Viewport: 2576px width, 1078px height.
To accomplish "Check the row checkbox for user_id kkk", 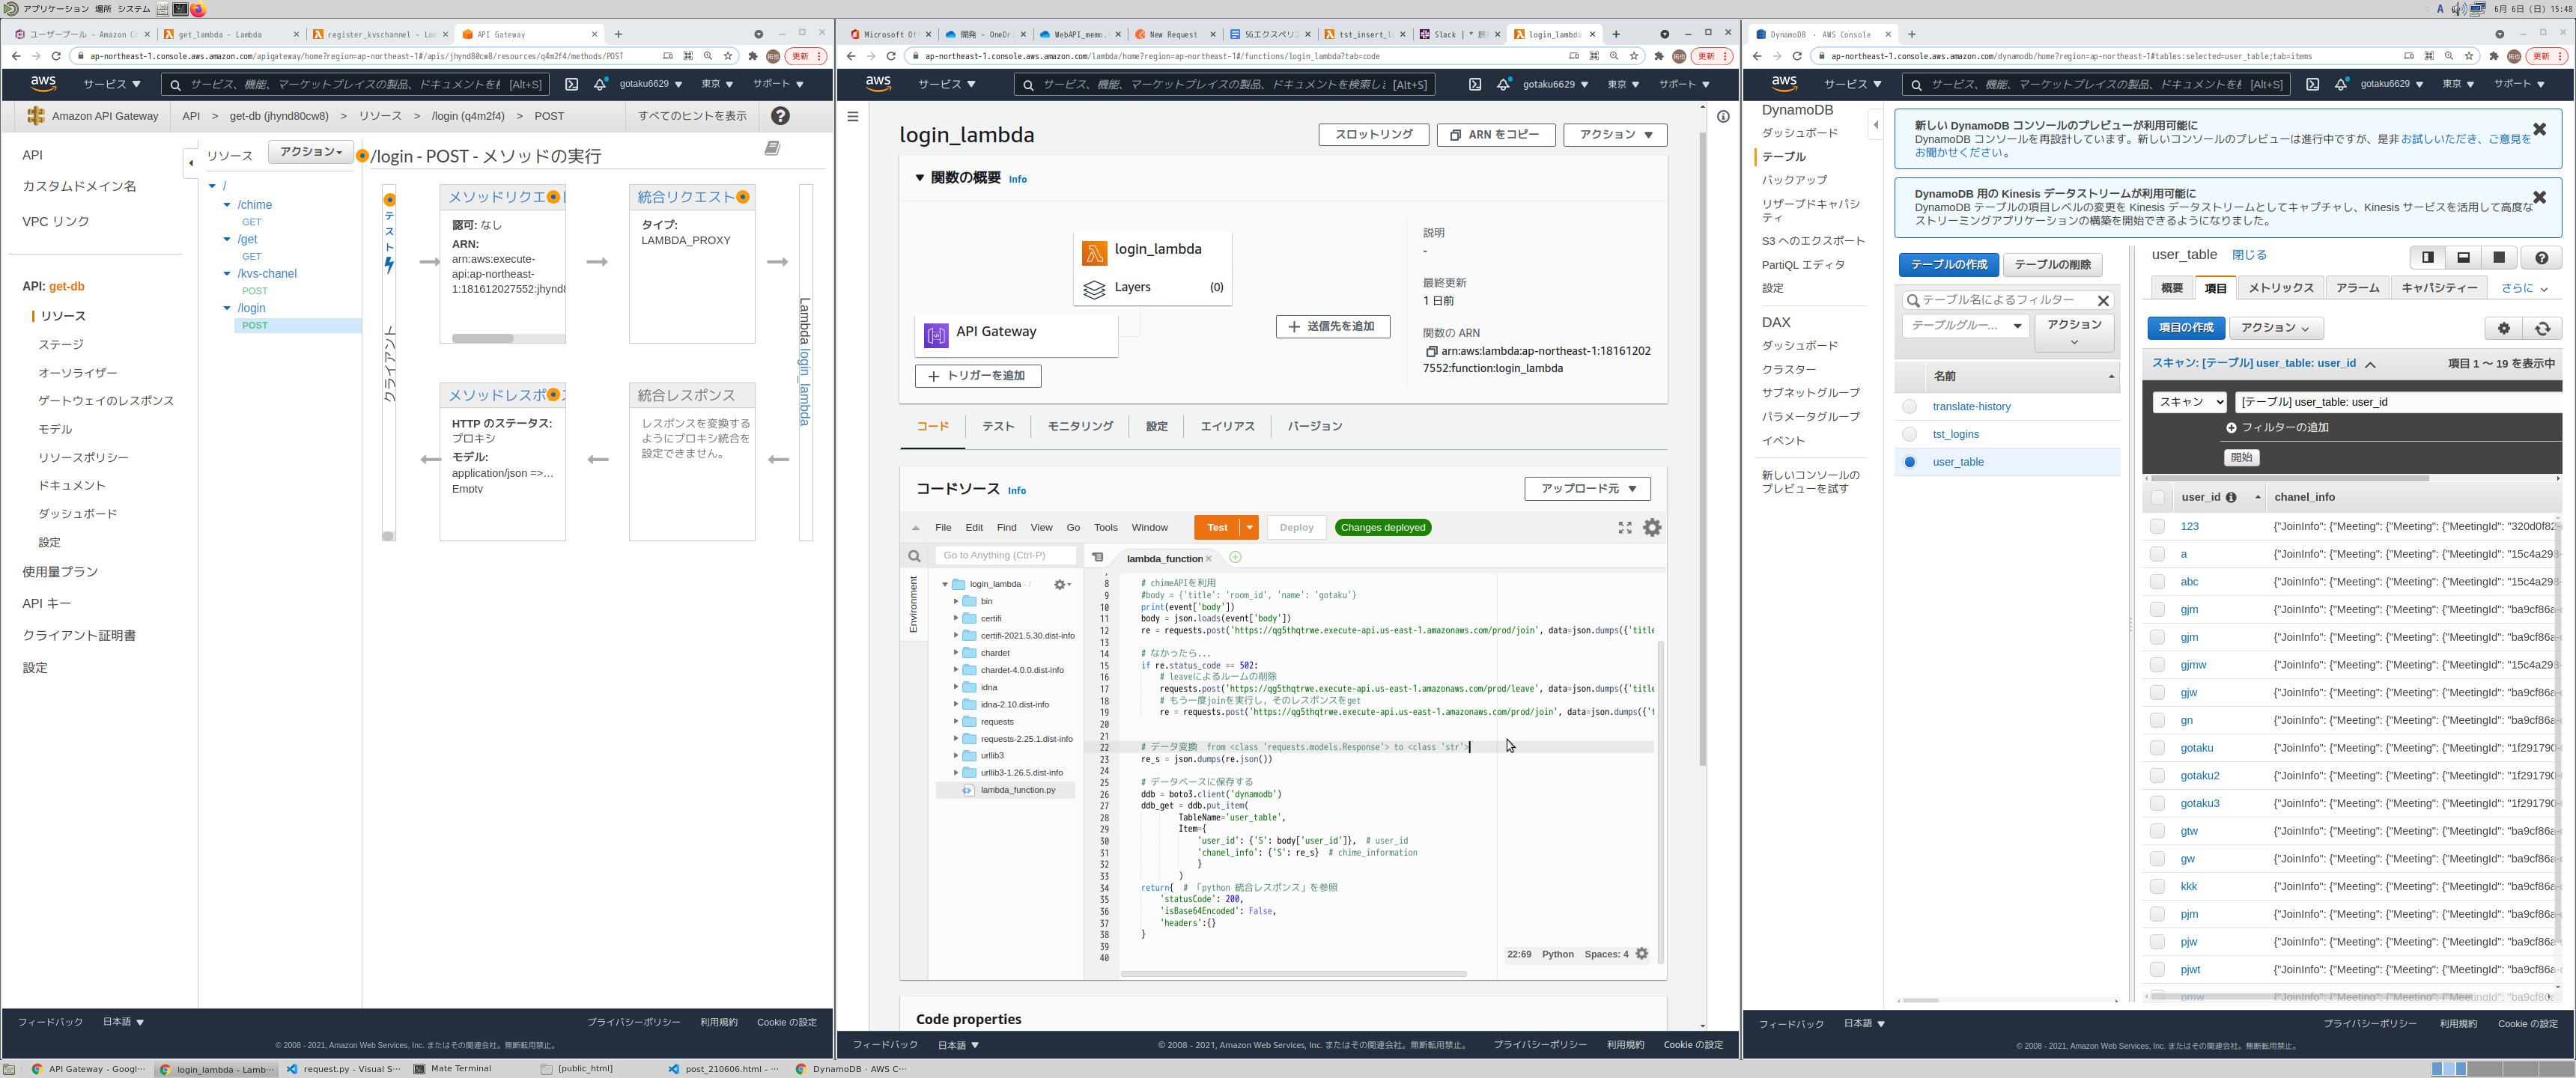I will click(2157, 886).
